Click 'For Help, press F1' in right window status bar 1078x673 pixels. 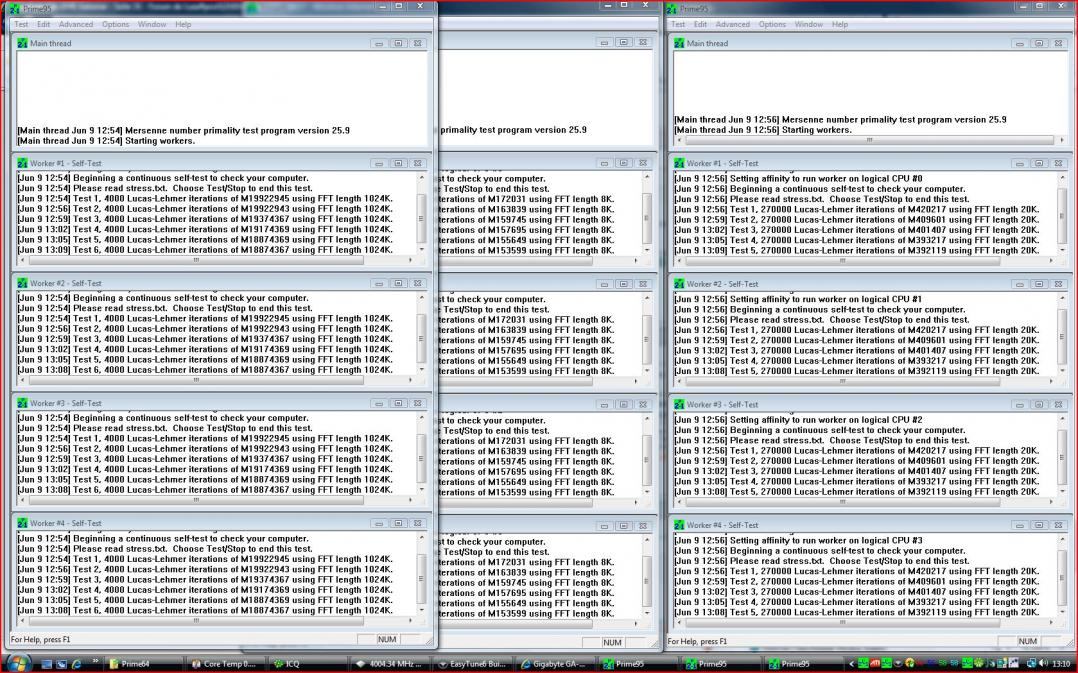(x=697, y=641)
